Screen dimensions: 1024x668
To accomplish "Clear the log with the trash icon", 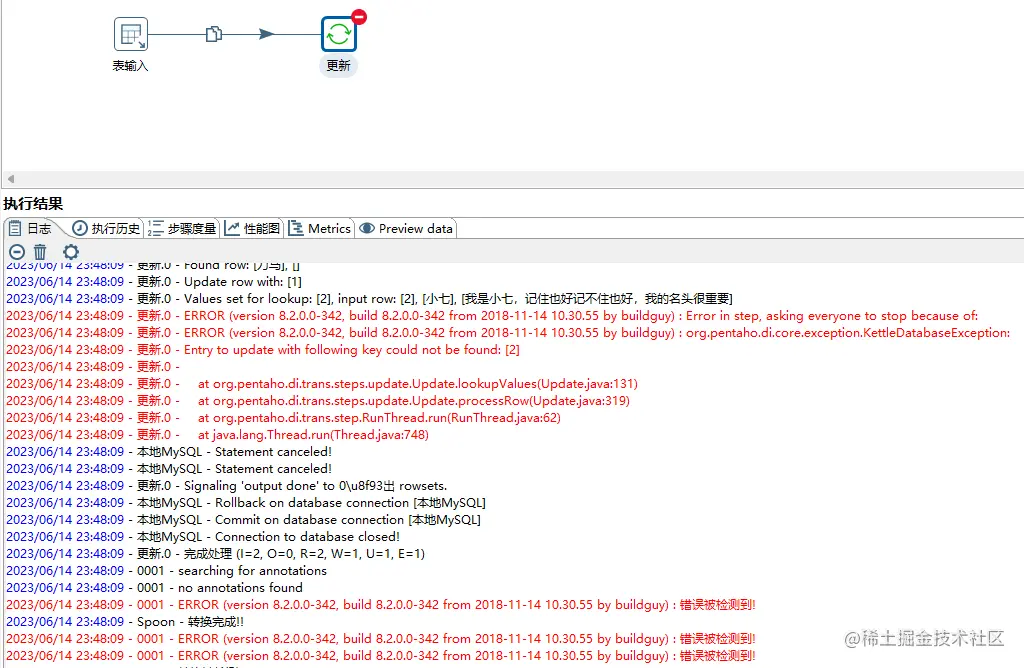I will (x=40, y=252).
